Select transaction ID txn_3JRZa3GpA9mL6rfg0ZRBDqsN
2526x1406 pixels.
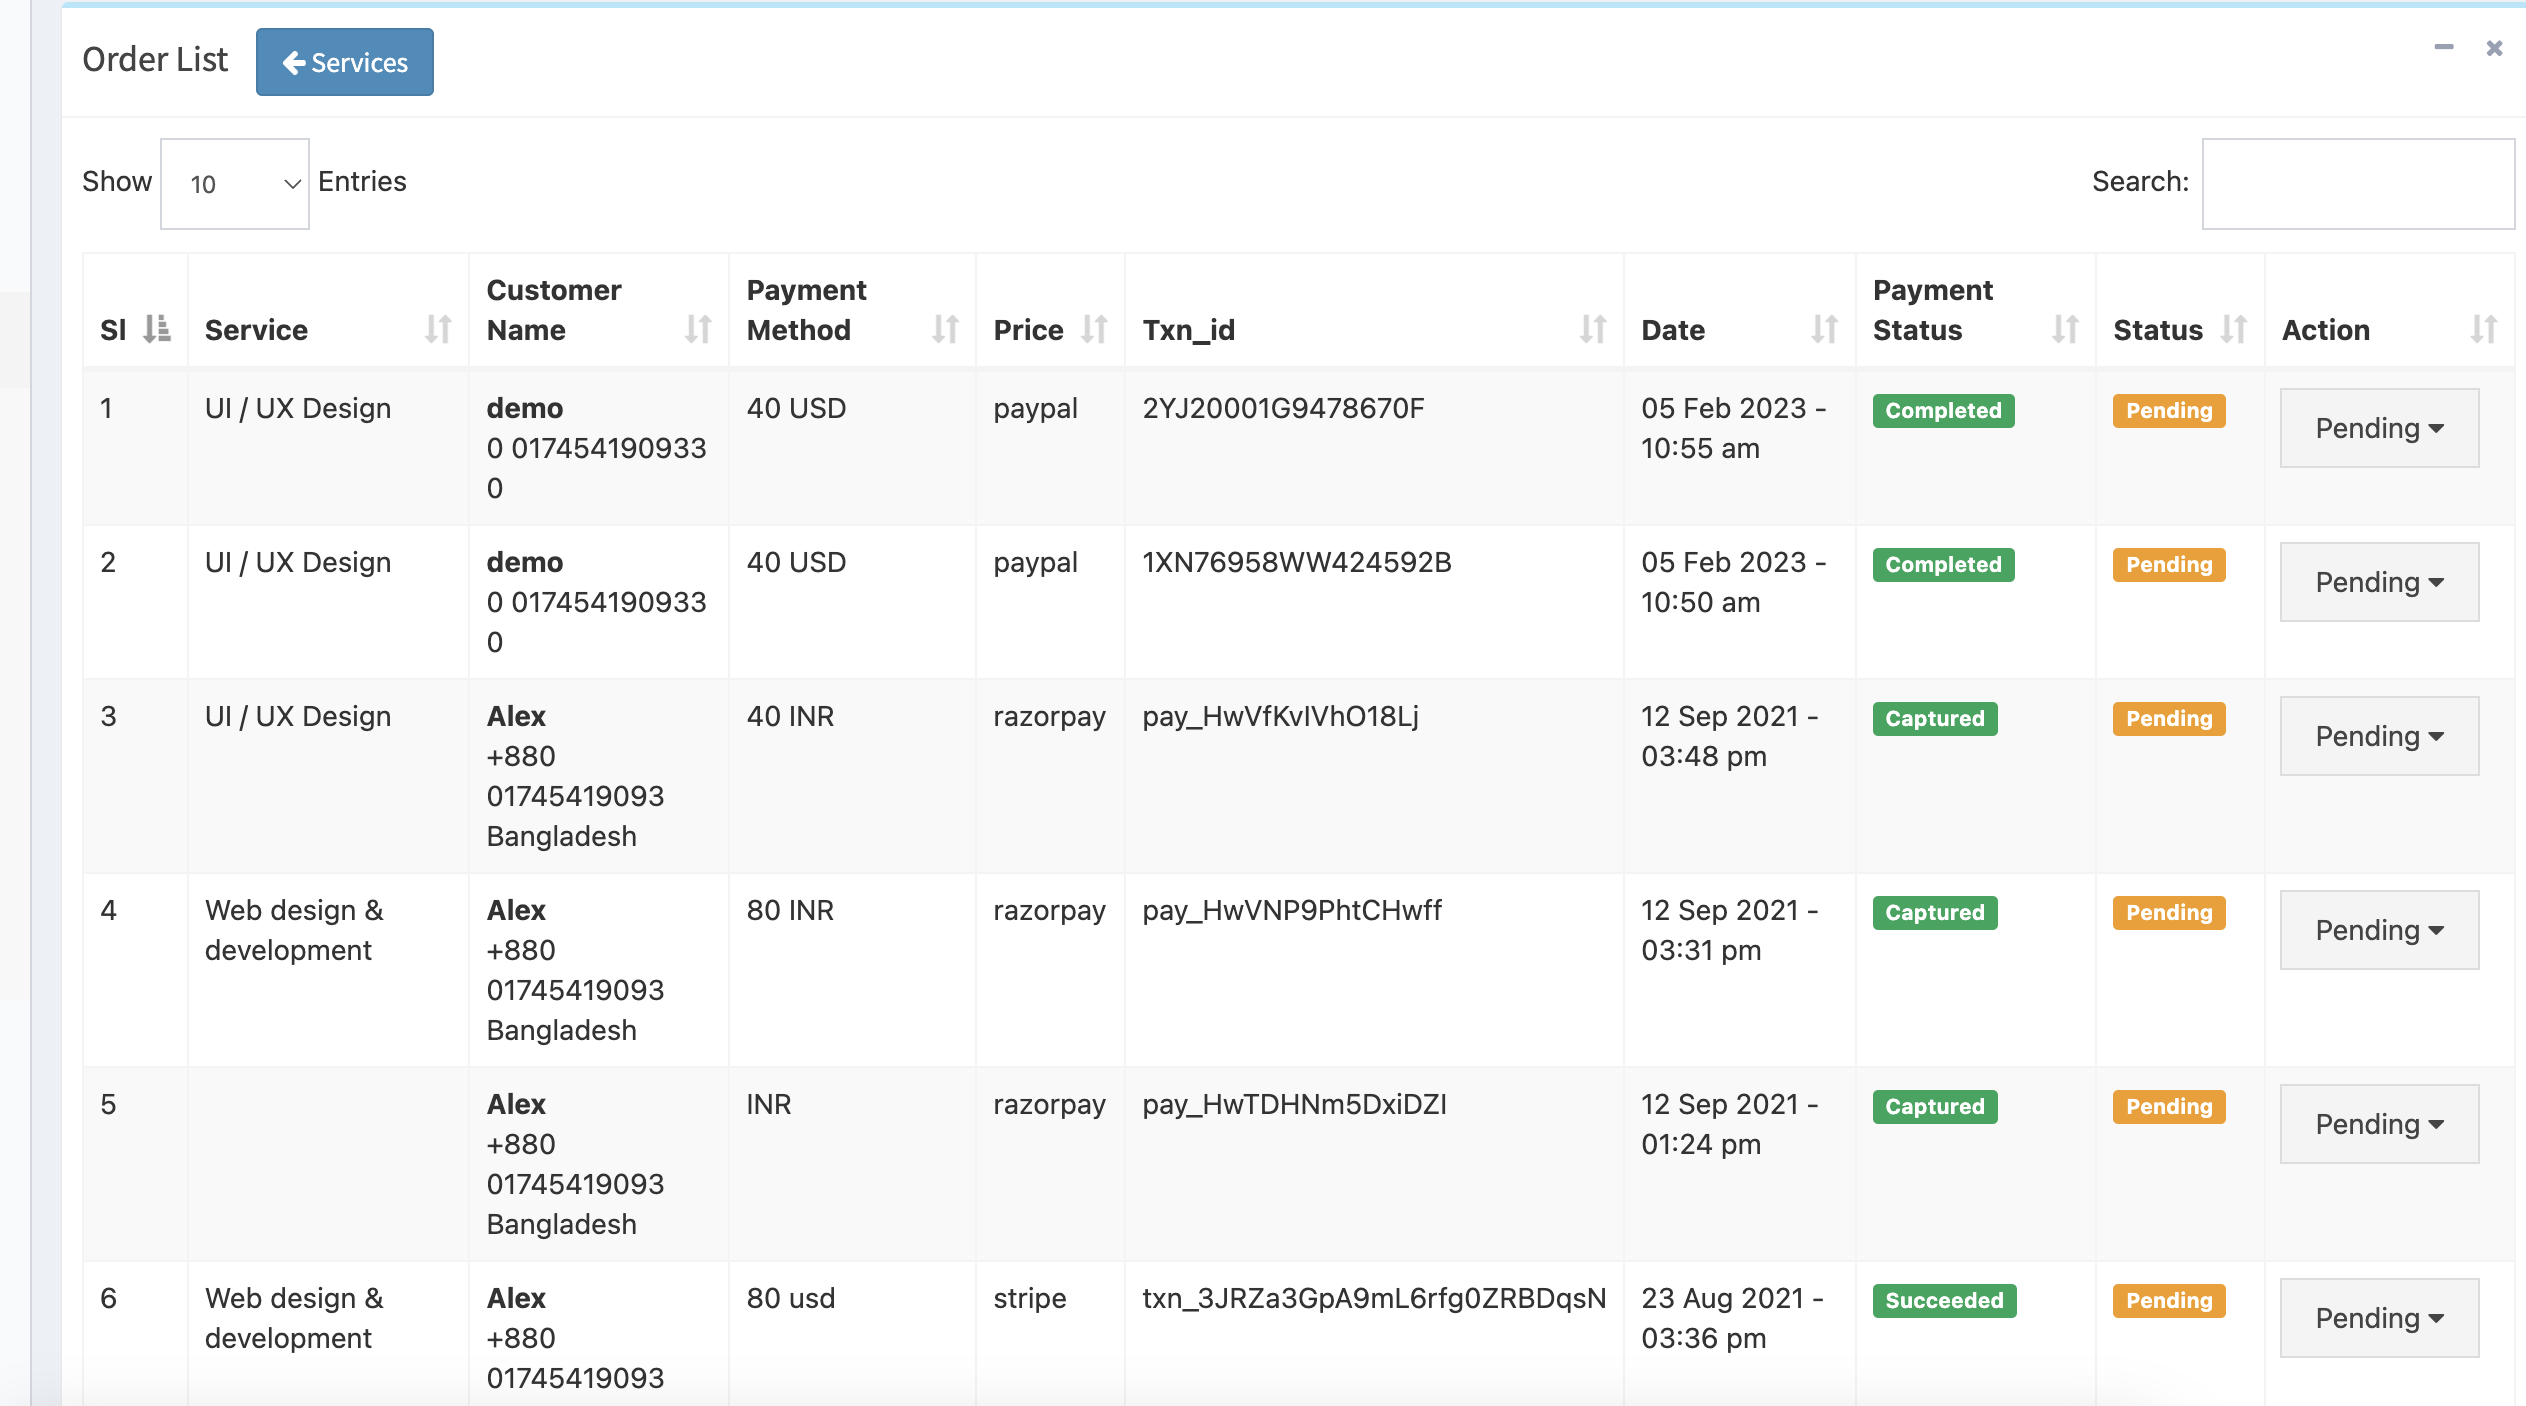1374,1298
